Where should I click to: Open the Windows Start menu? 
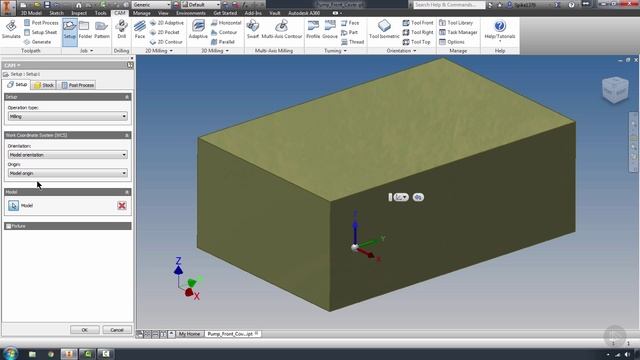10,353
